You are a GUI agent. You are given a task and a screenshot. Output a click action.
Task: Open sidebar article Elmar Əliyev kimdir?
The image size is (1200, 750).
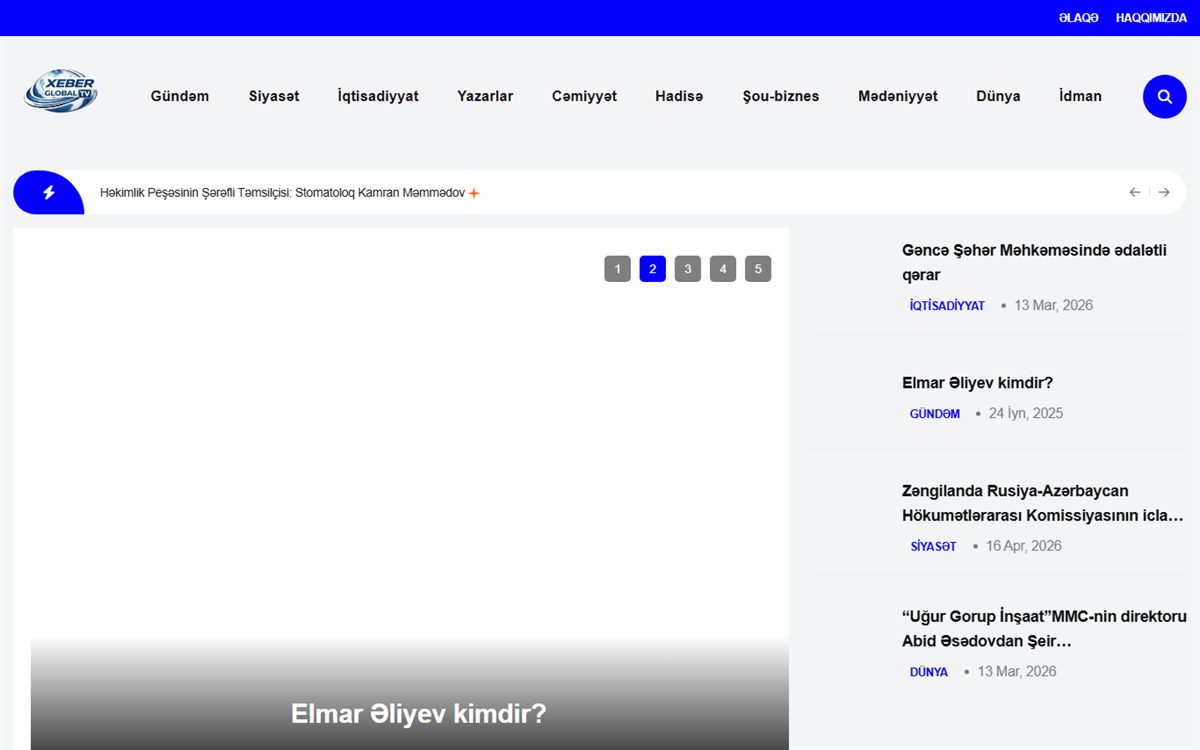tap(977, 383)
